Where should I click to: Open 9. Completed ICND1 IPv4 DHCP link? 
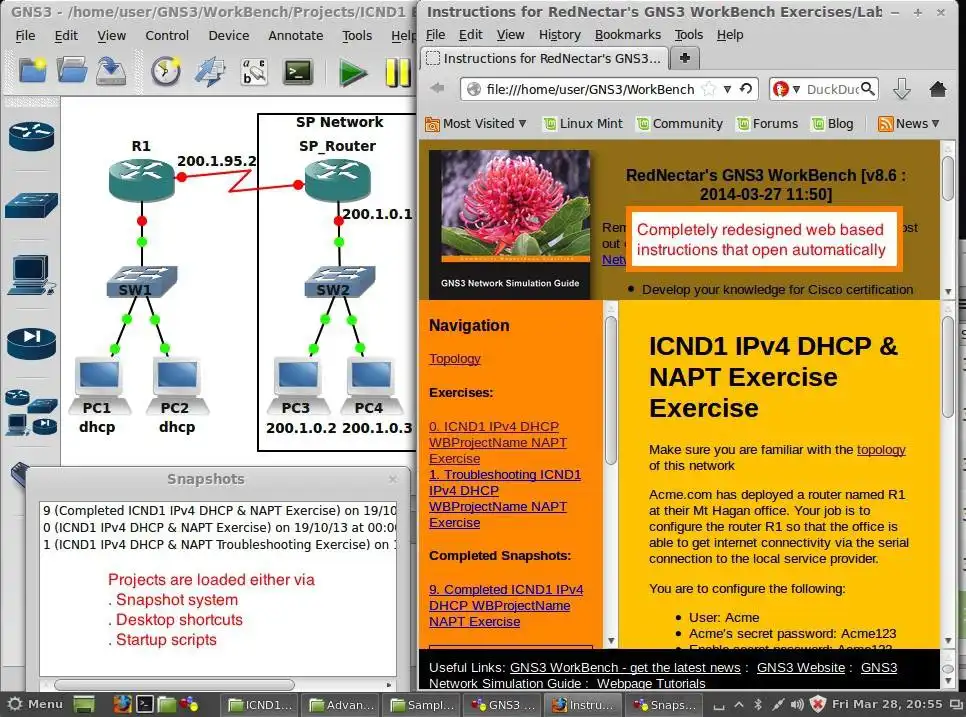506,606
